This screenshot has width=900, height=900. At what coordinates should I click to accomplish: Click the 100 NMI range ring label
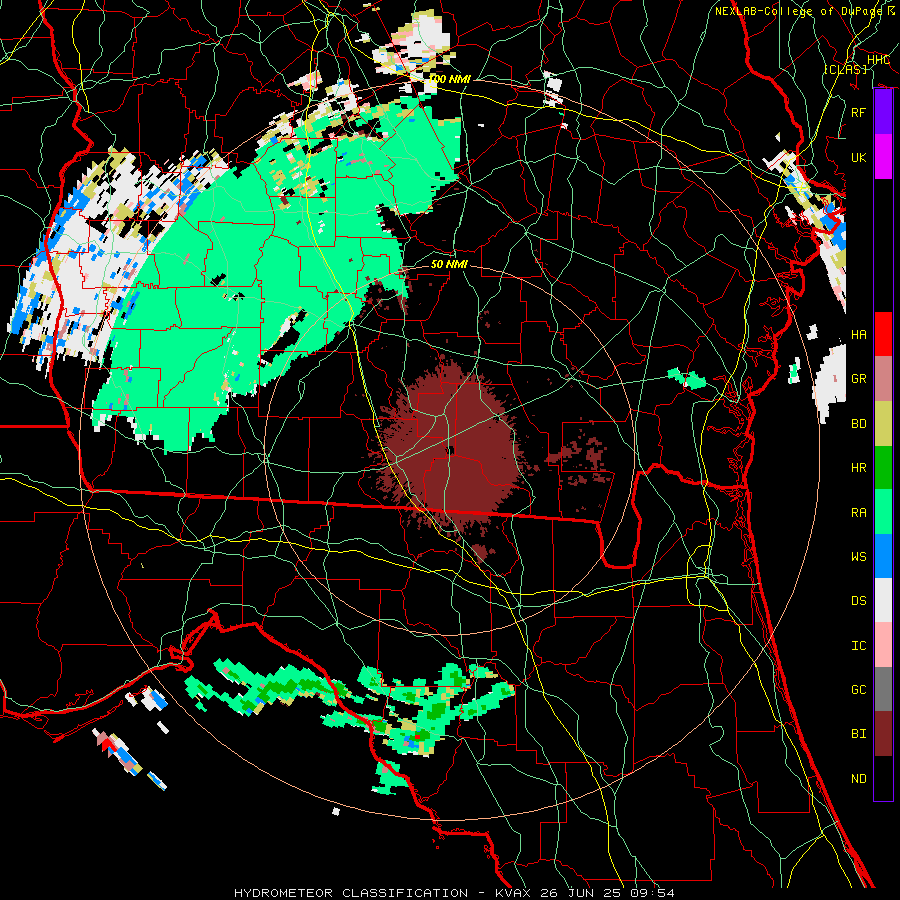coord(449,79)
